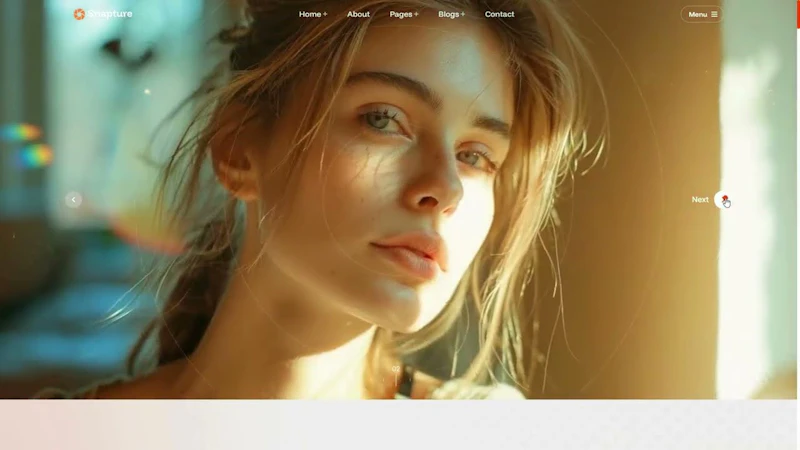Open the Home dropdown menu
800x450 pixels.
pos(313,14)
